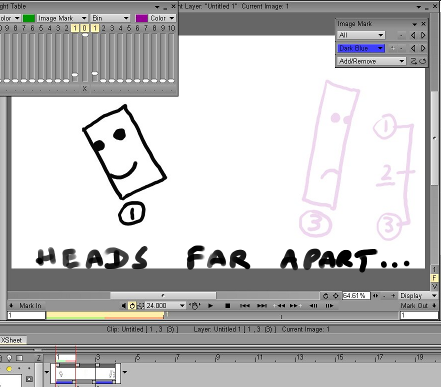Open the Bin dropdown in Light Table

tap(110, 18)
